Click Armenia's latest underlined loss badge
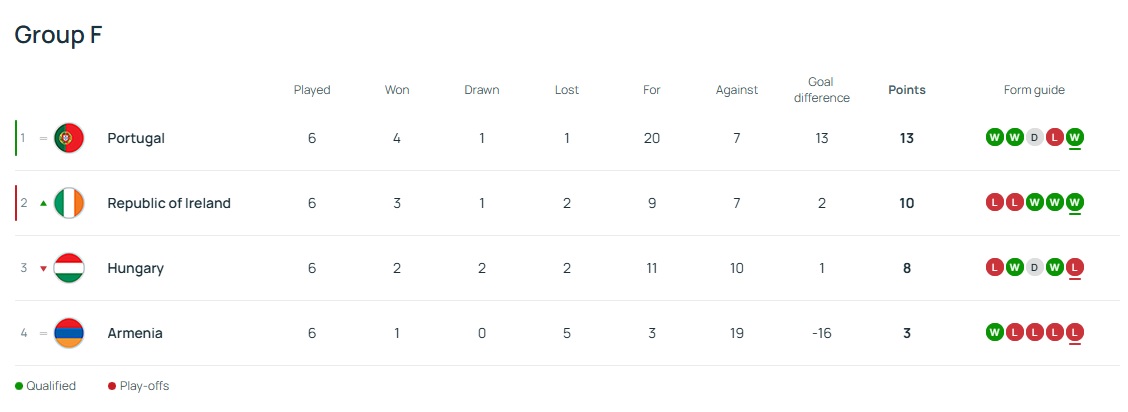The image size is (1128, 412). pyautogui.click(x=1074, y=332)
